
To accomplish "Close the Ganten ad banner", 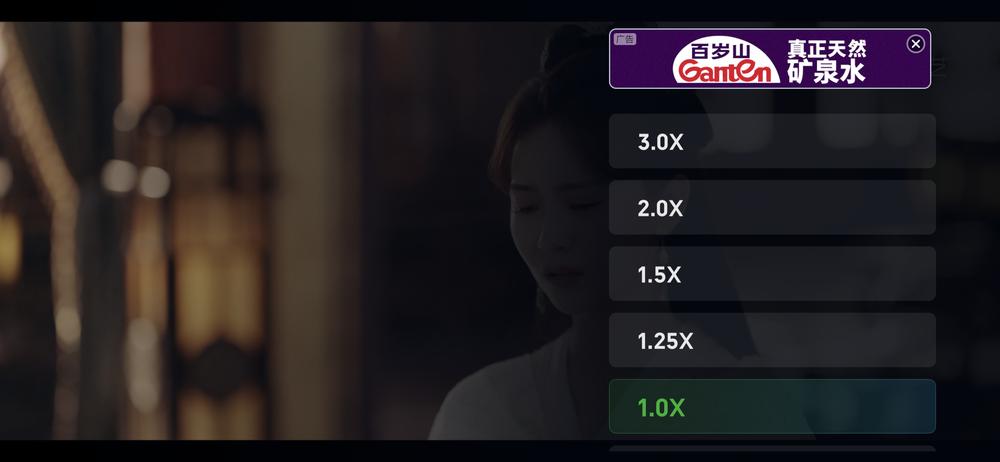I will (x=915, y=43).
